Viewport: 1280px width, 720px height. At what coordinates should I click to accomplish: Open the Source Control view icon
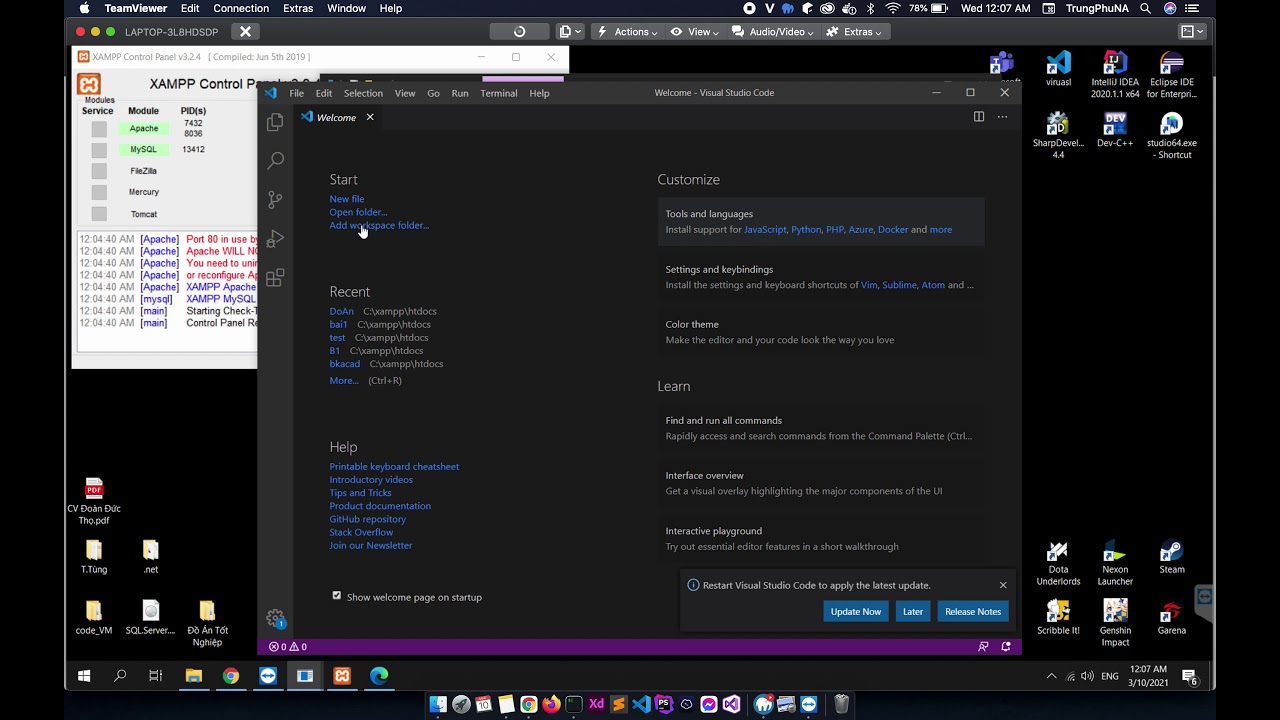(x=275, y=199)
